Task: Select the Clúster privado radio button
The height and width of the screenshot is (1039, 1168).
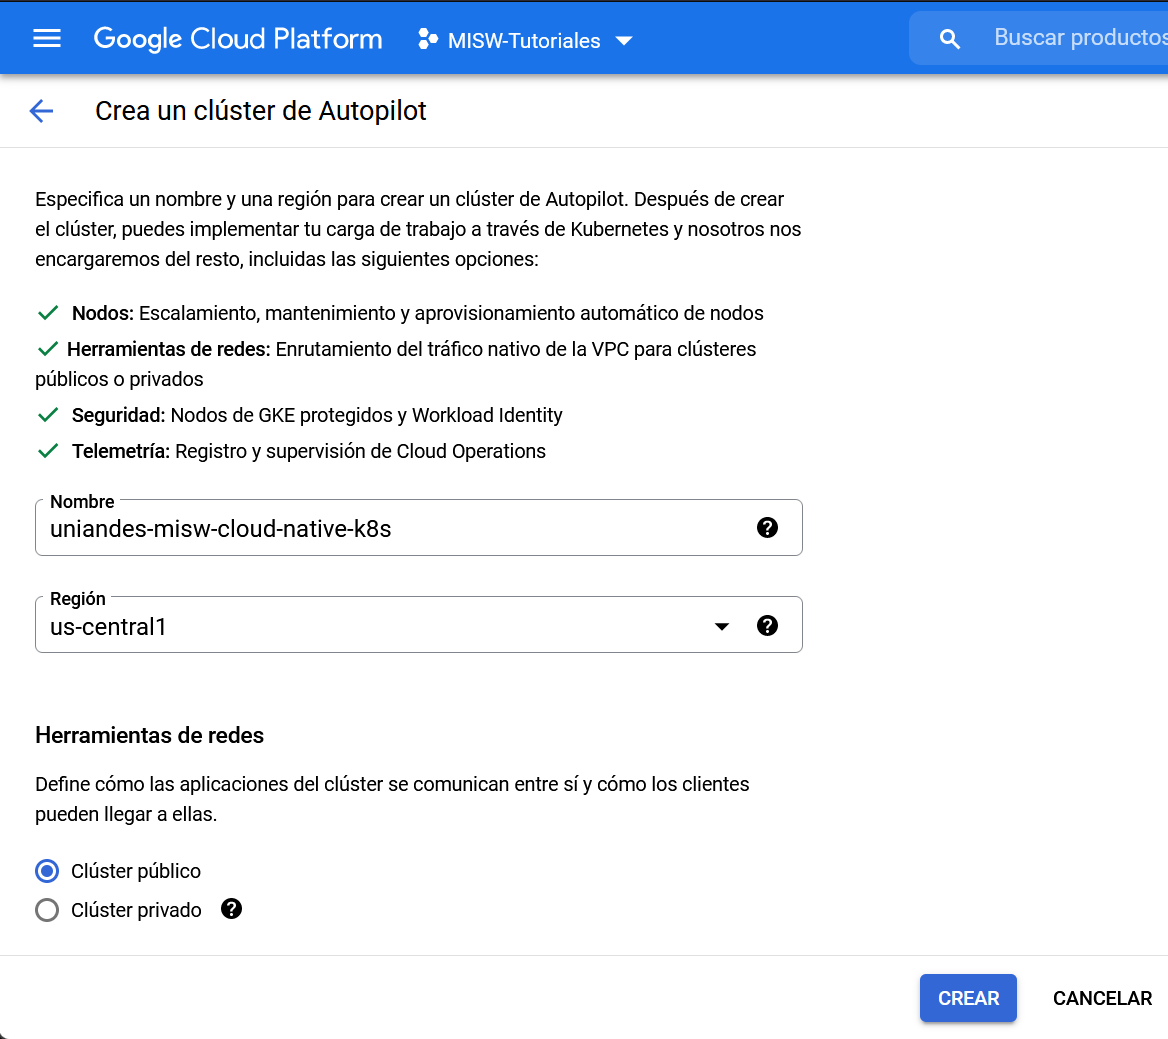Action: pyautogui.click(x=47, y=909)
